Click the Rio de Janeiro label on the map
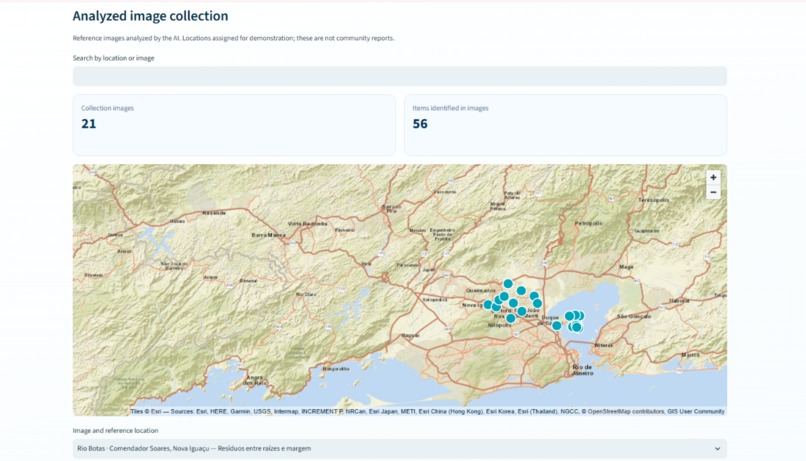 click(582, 370)
